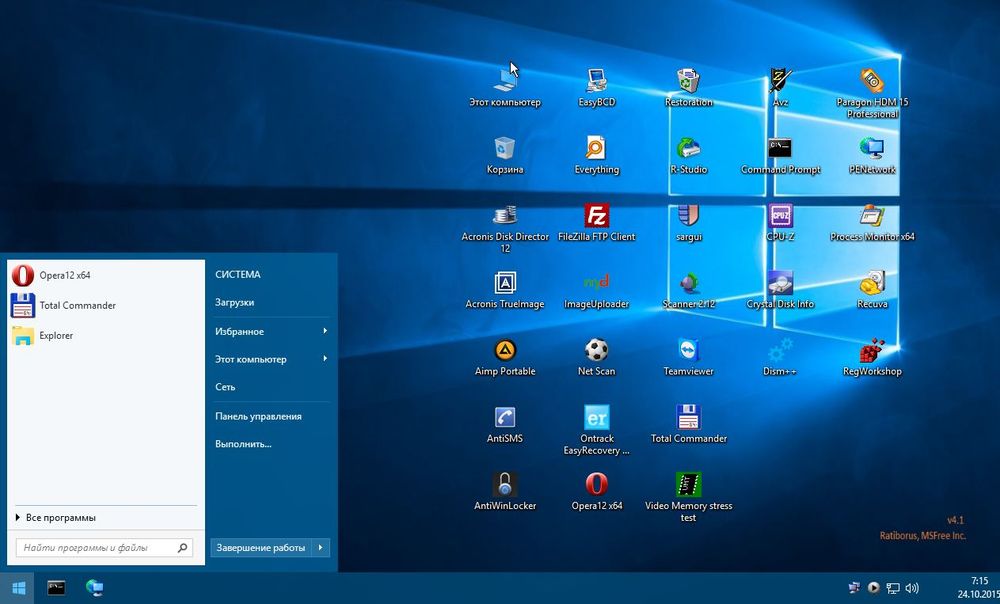Open PENetwork icon in the taskbar

click(x=94, y=588)
